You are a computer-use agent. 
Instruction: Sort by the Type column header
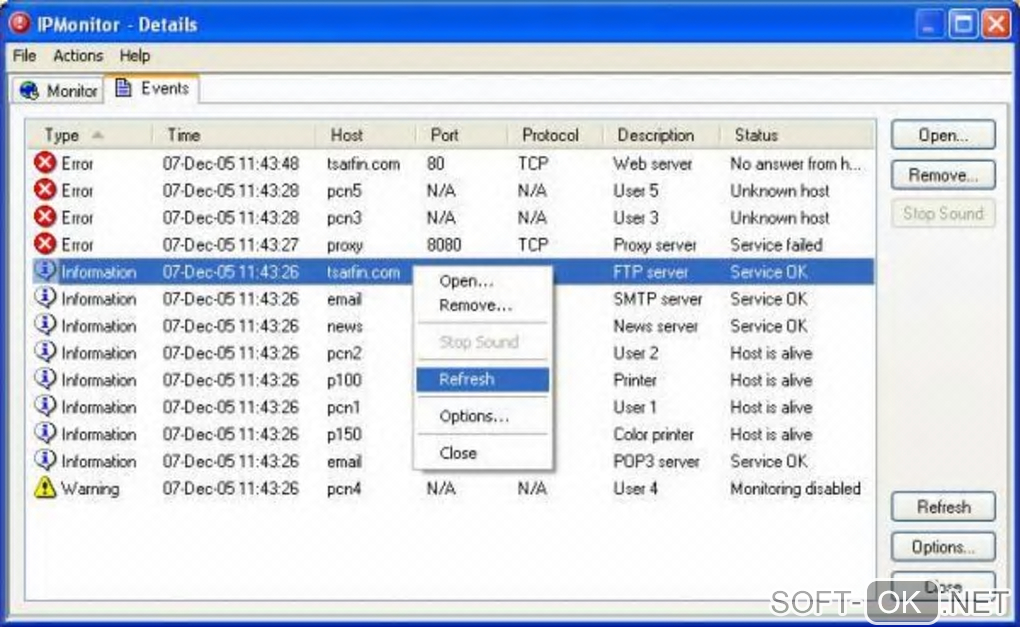tap(90, 135)
